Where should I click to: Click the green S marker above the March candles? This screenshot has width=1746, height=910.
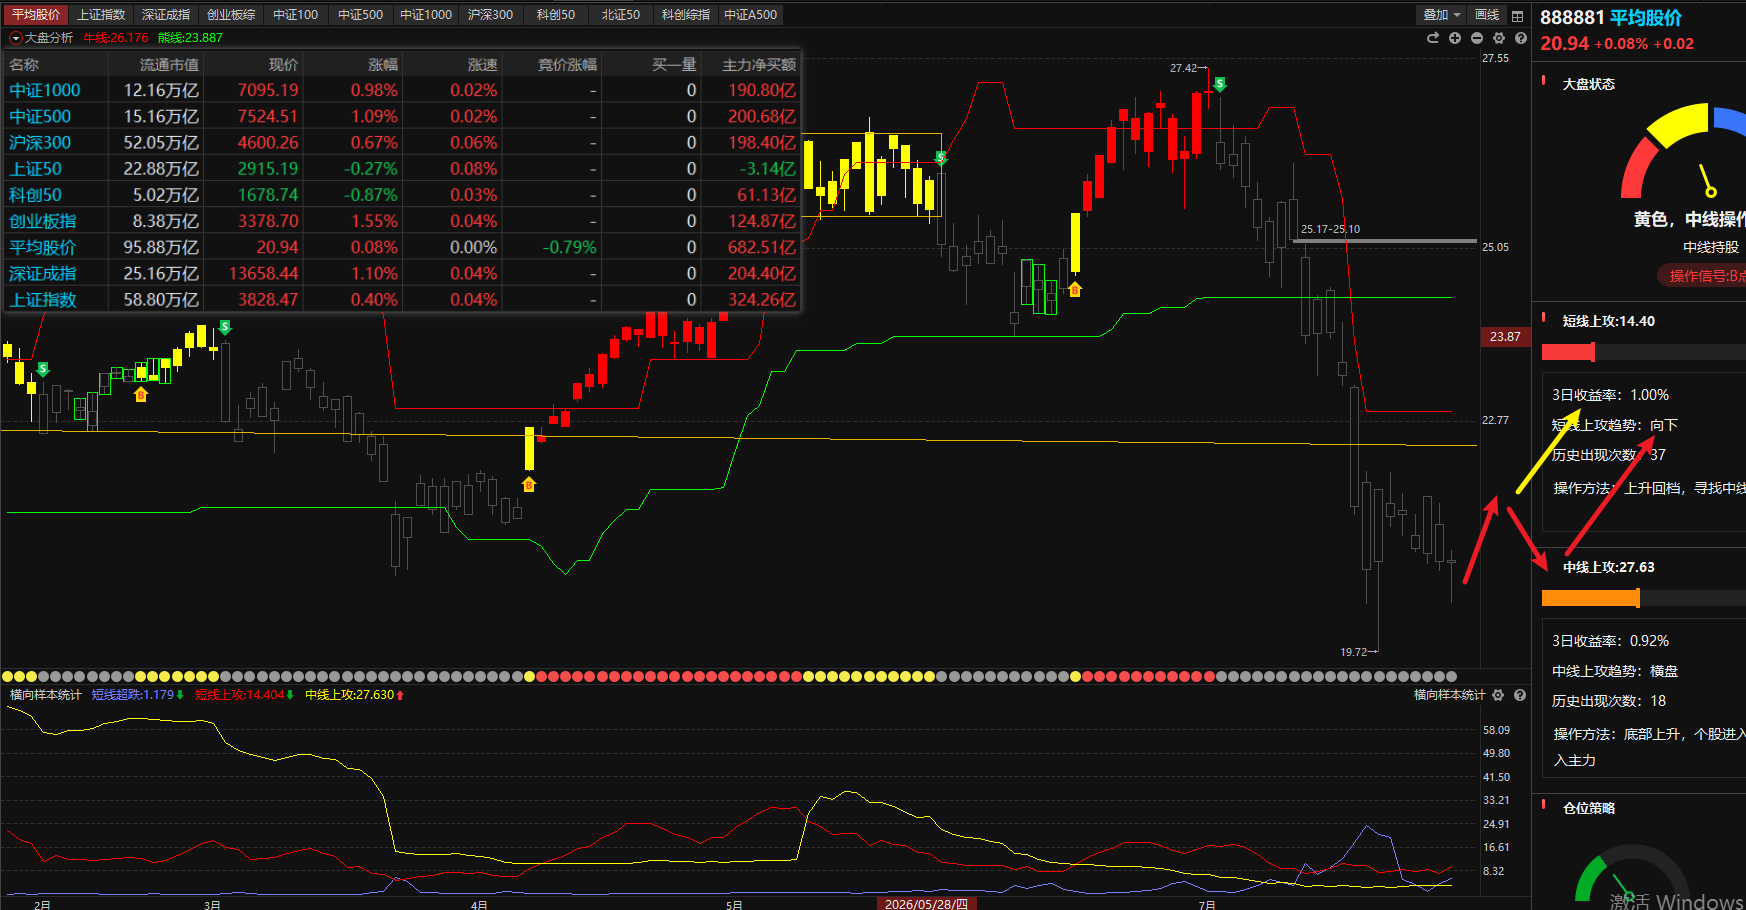[x=225, y=327]
